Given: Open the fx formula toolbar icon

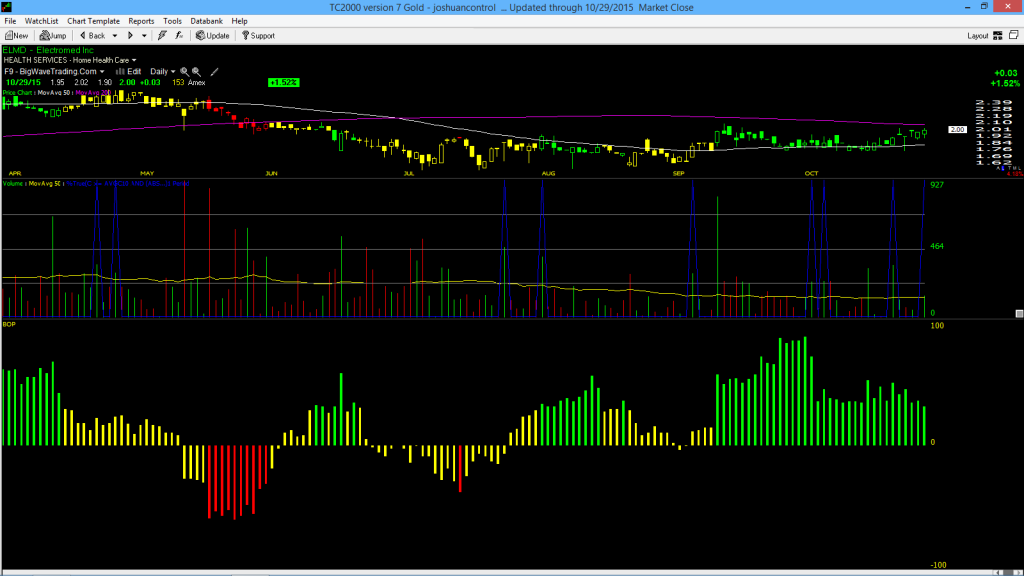Looking at the screenshot, I should 179,36.
